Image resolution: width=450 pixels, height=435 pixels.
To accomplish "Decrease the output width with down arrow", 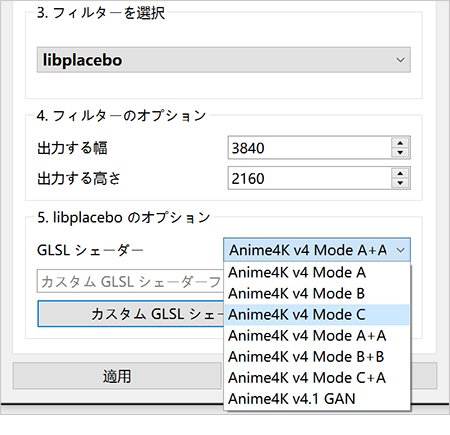I will pos(400,153).
